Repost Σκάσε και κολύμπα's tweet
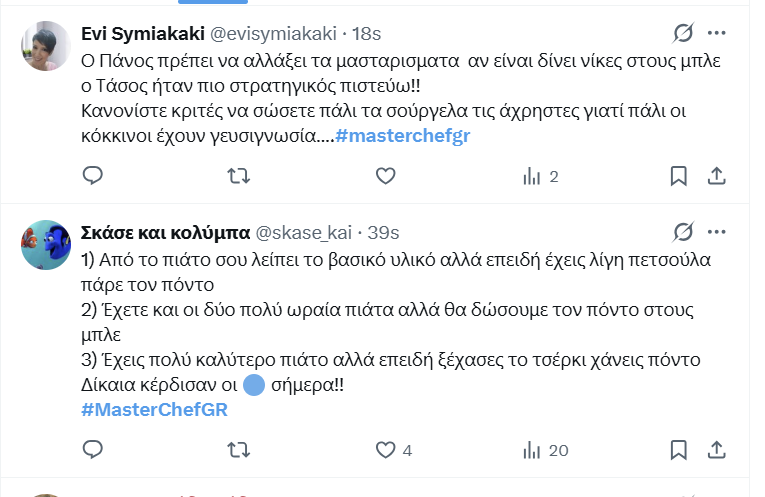The height and width of the screenshot is (497, 765). click(x=239, y=449)
